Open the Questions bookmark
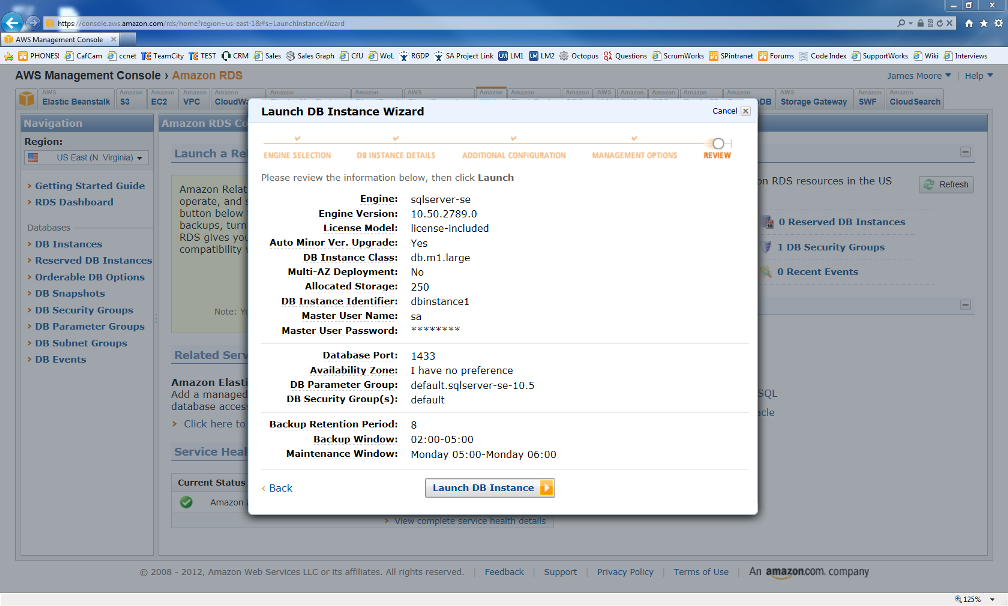1008x606 pixels. 625,56
